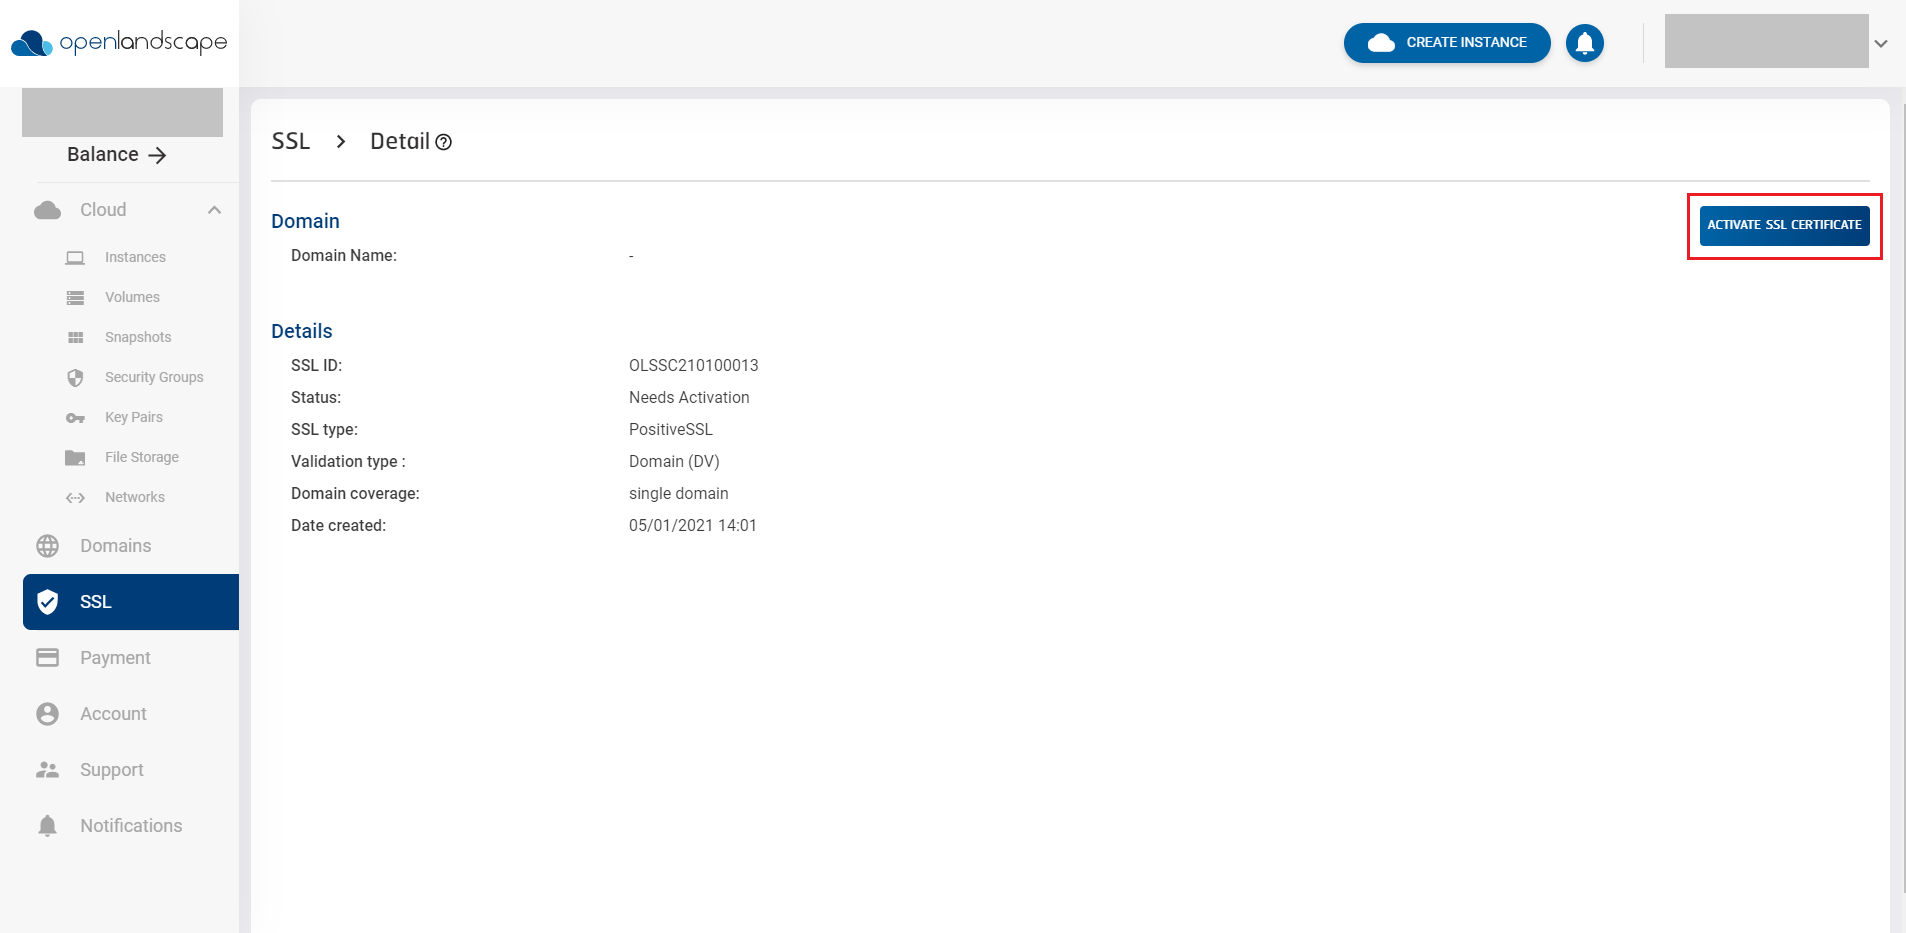Open the Payment card icon

pos(48,657)
